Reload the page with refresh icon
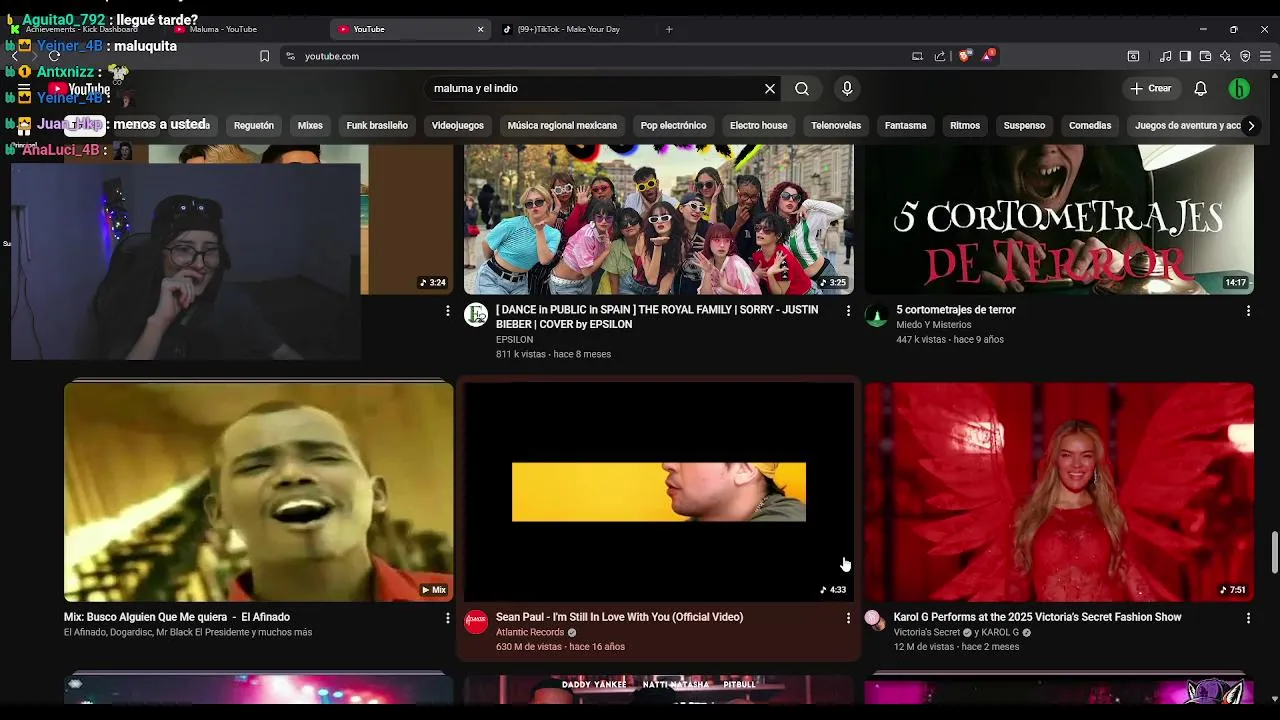This screenshot has width=1280, height=720. tap(54, 56)
